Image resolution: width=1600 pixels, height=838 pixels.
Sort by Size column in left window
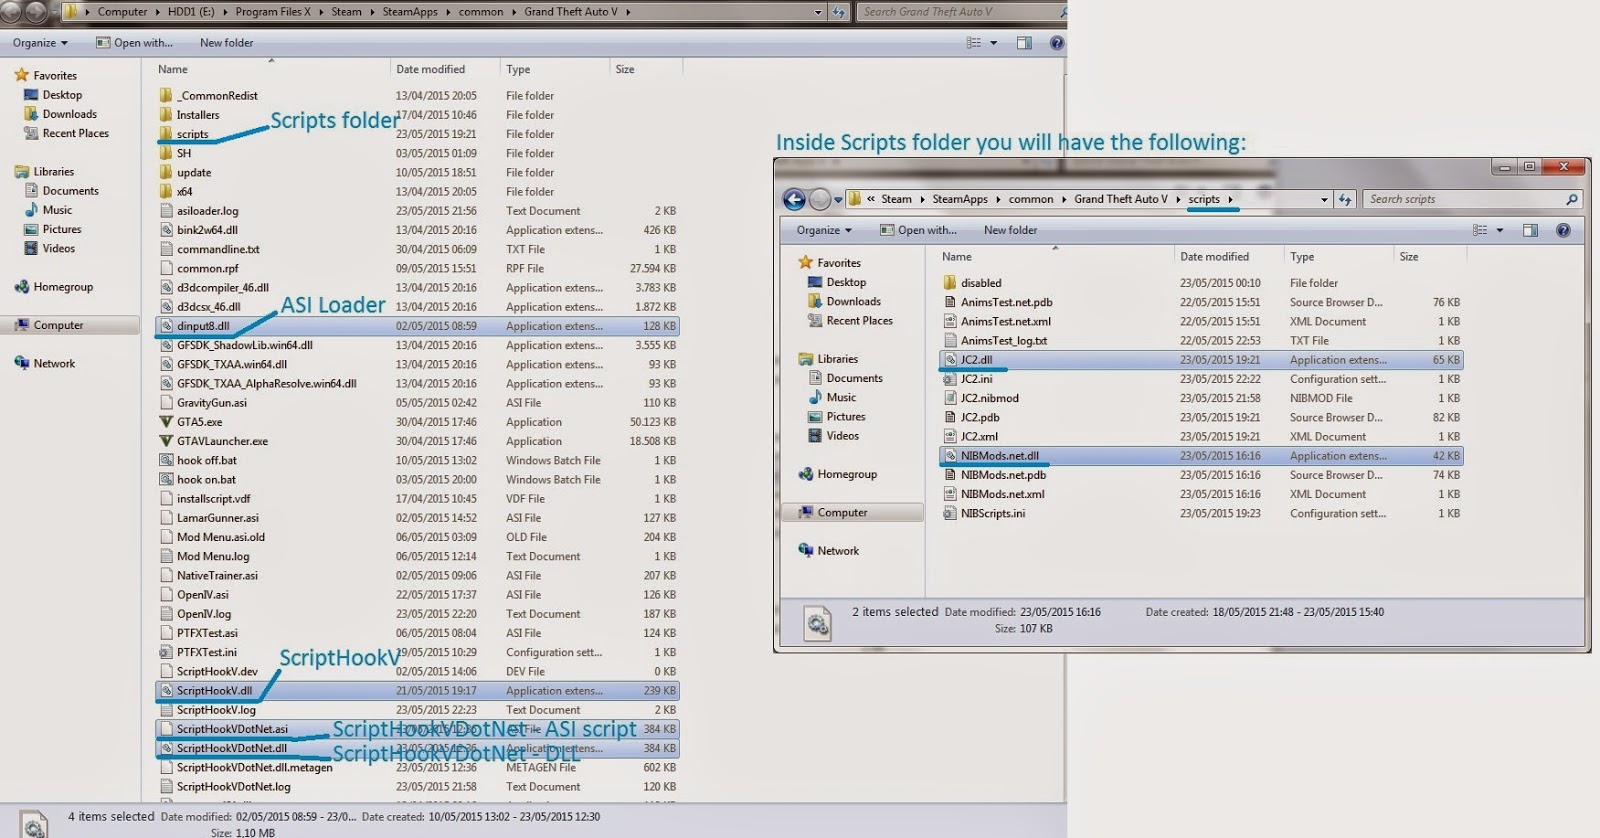click(x=625, y=69)
